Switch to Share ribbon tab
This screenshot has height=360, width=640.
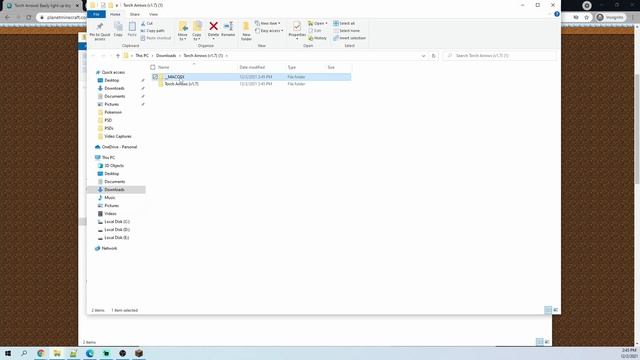[x=135, y=14]
